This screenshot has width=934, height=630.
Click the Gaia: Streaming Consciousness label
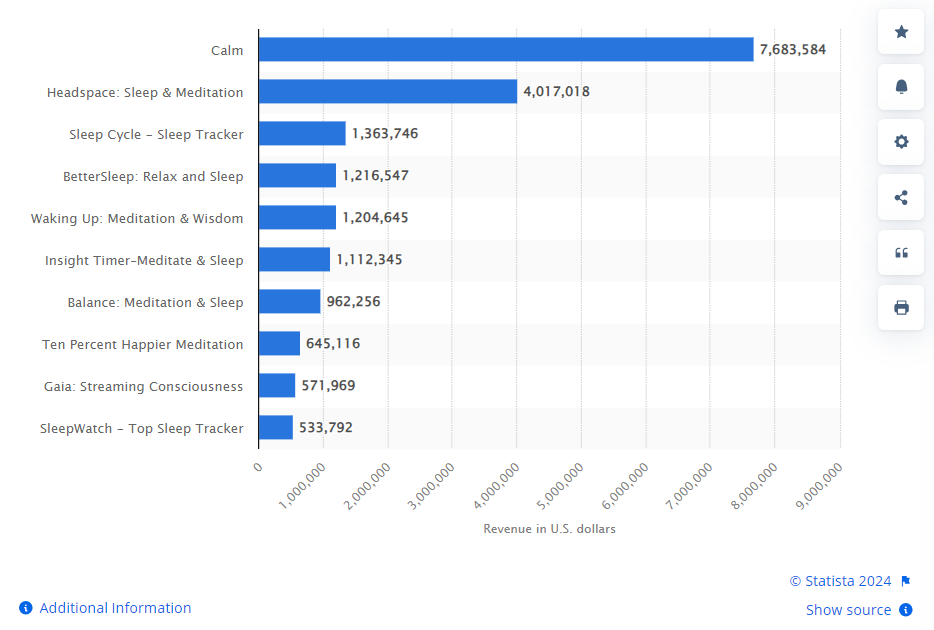143,386
